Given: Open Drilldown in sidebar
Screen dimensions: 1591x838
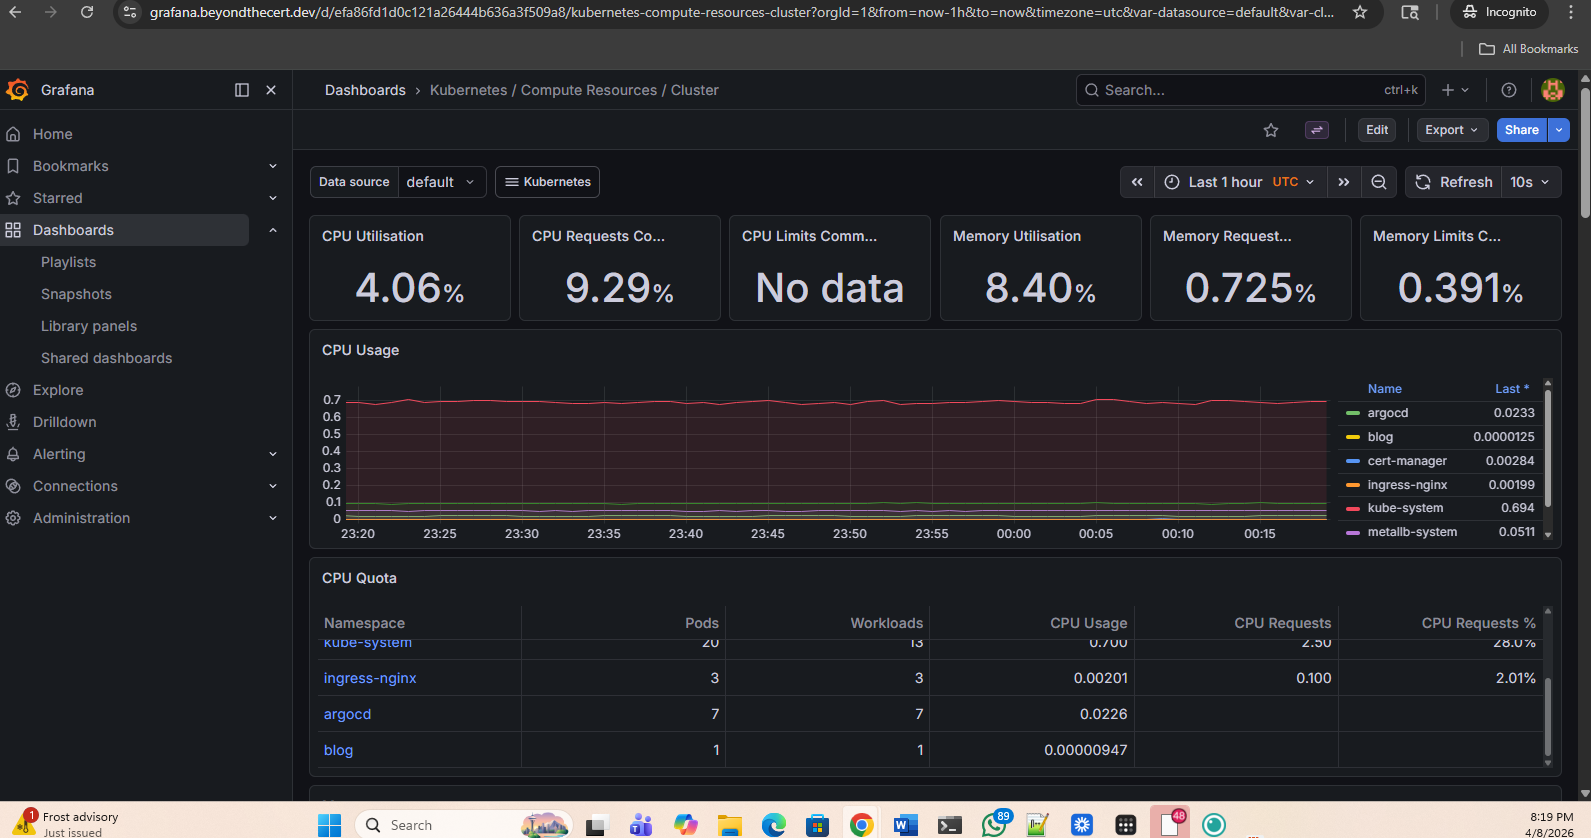Looking at the screenshot, I should (x=65, y=422).
